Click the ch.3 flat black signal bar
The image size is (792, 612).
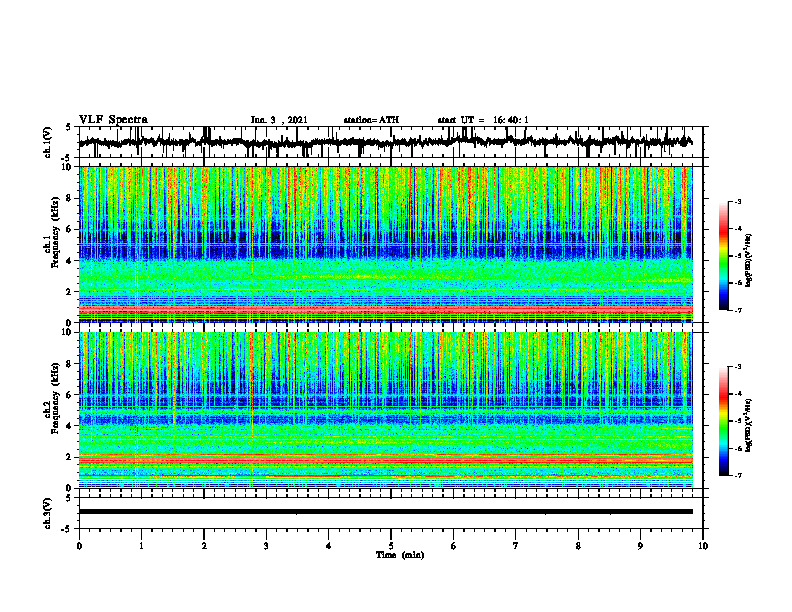click(x=385, y=512)
